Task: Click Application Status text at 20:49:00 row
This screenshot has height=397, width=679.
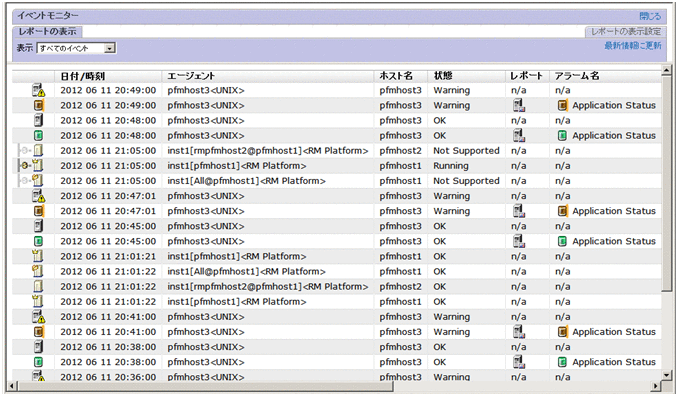Action: tap(614, 105)
